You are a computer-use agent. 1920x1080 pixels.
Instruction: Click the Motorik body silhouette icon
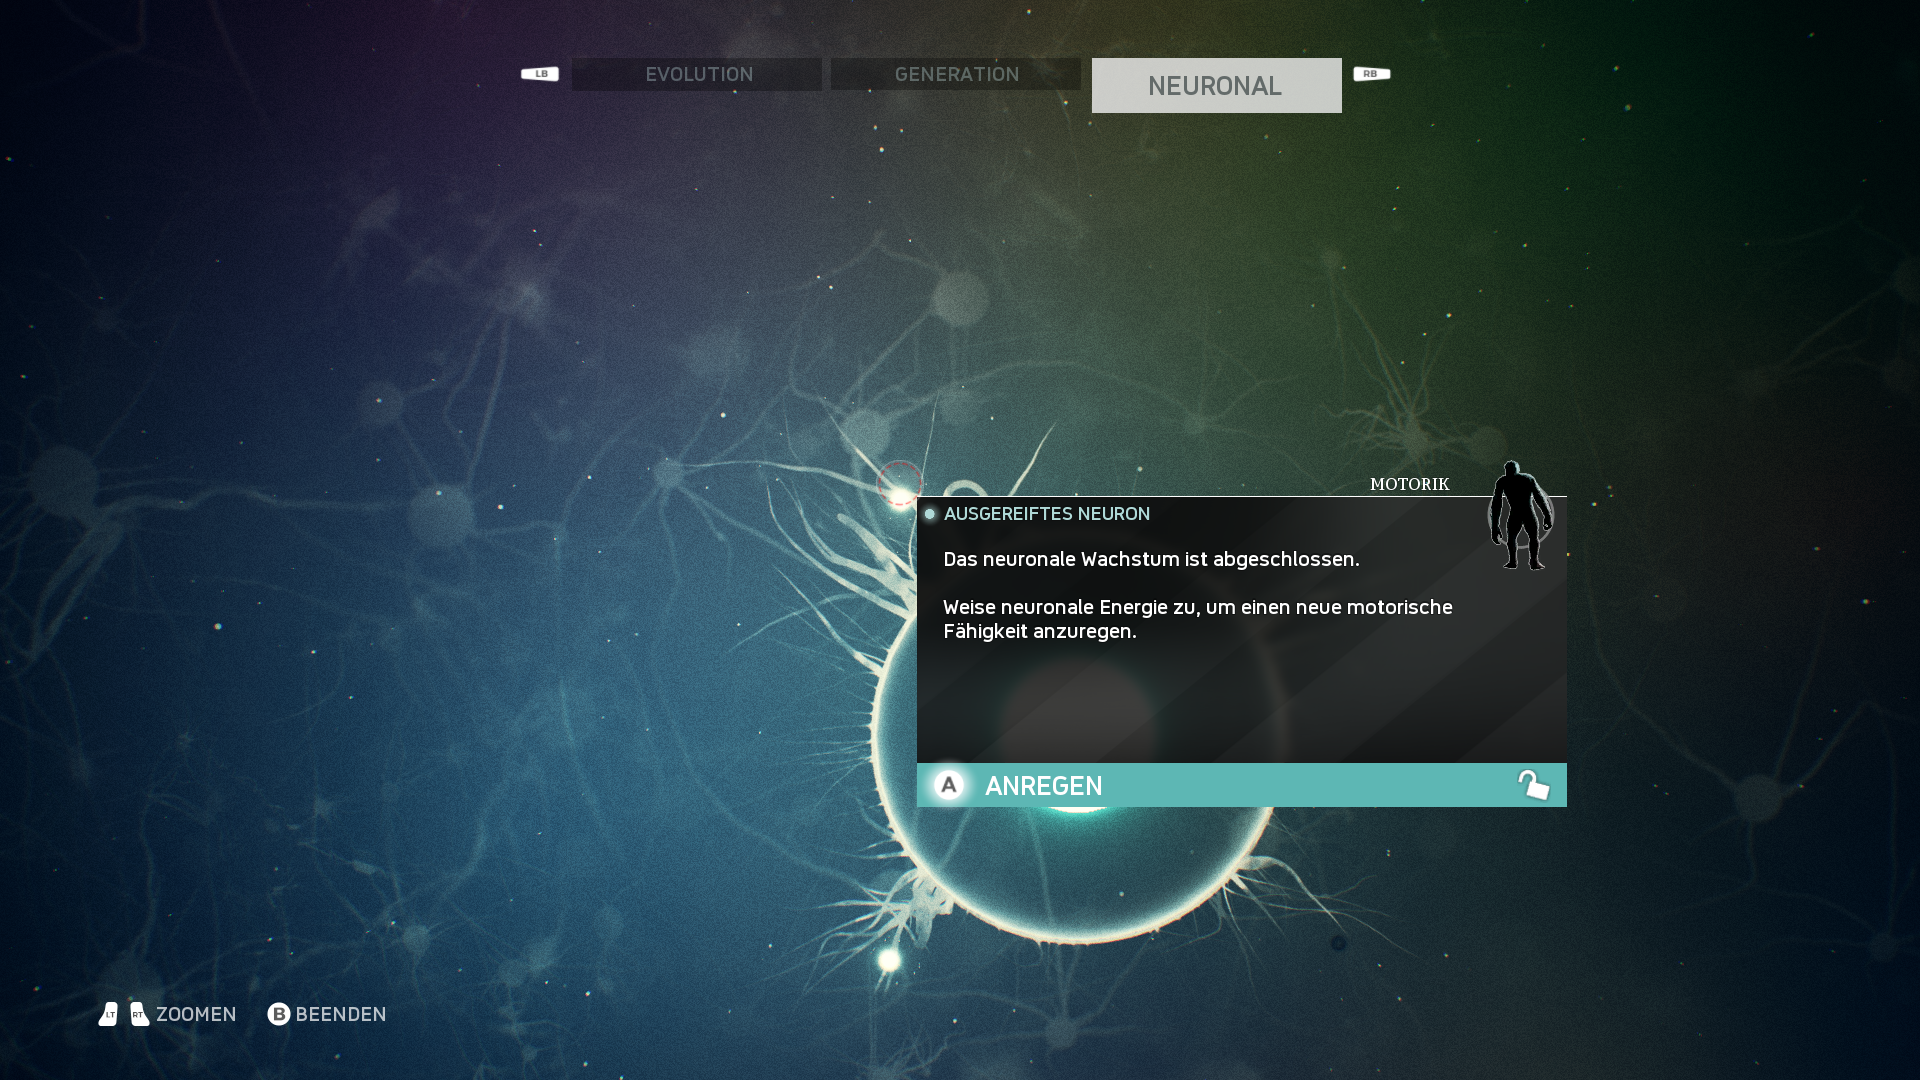pos(1520,515)
